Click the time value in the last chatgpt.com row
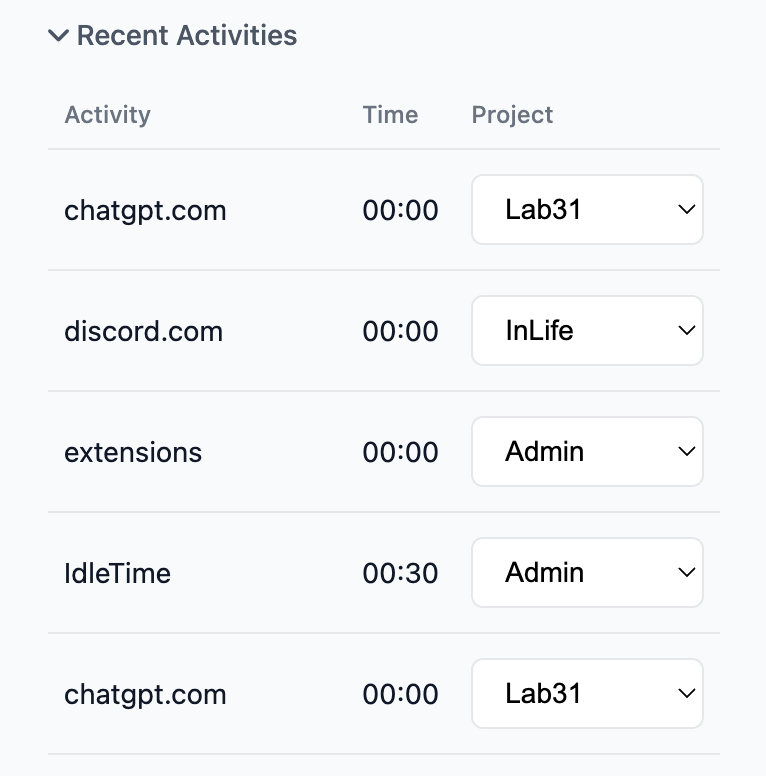This screenshot has width=766, height=776. 400,694
